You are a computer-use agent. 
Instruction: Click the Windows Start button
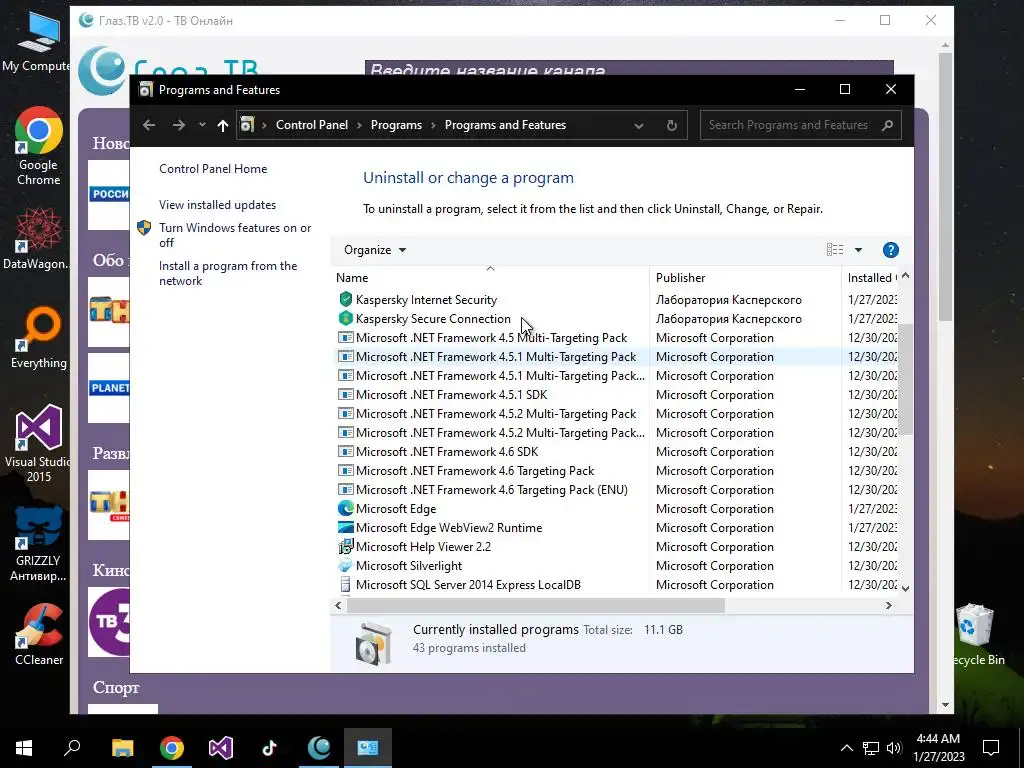pos(24,748)
